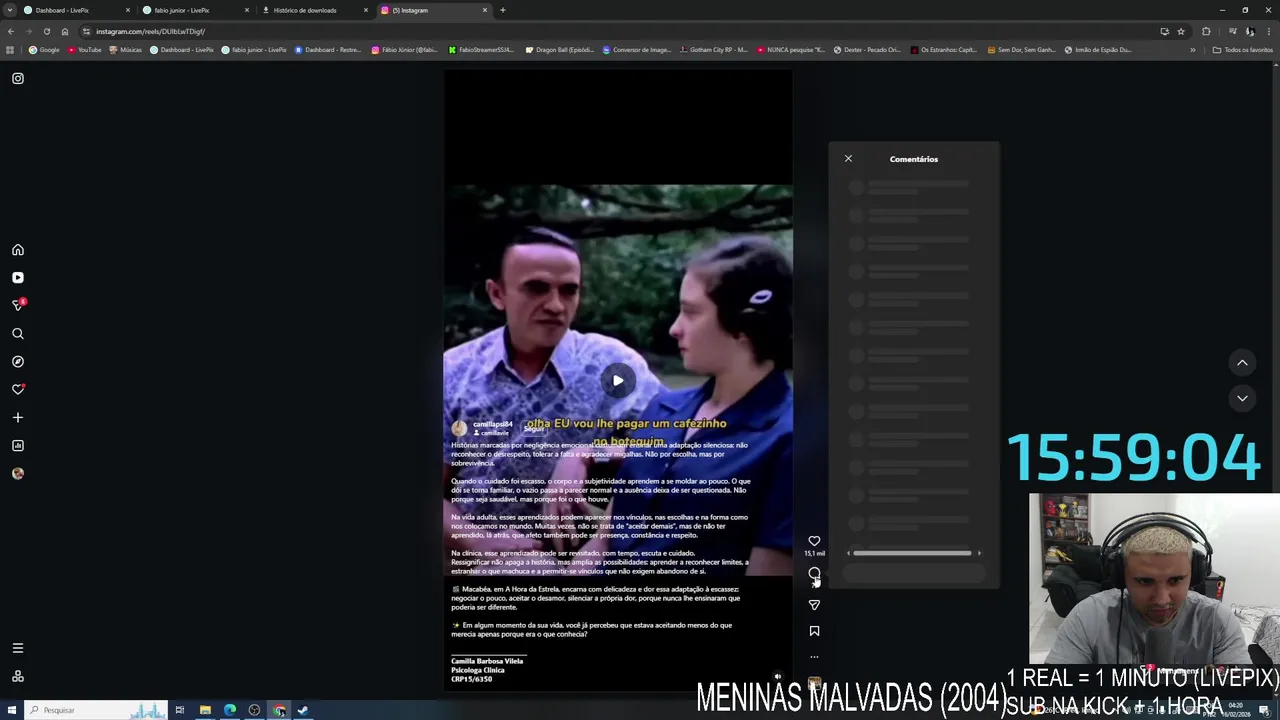This screenshot has width=1280, height=720.
Task: Open Direct messages in the sidebar
Action: coord(18,305)
